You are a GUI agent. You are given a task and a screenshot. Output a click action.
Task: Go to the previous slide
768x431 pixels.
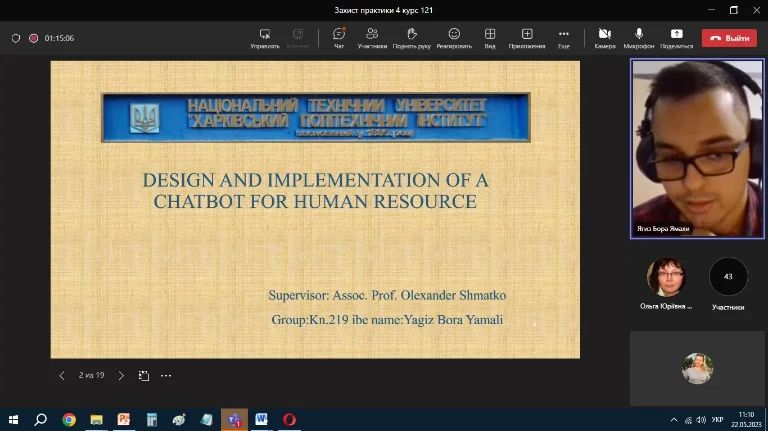pos(62,376)
